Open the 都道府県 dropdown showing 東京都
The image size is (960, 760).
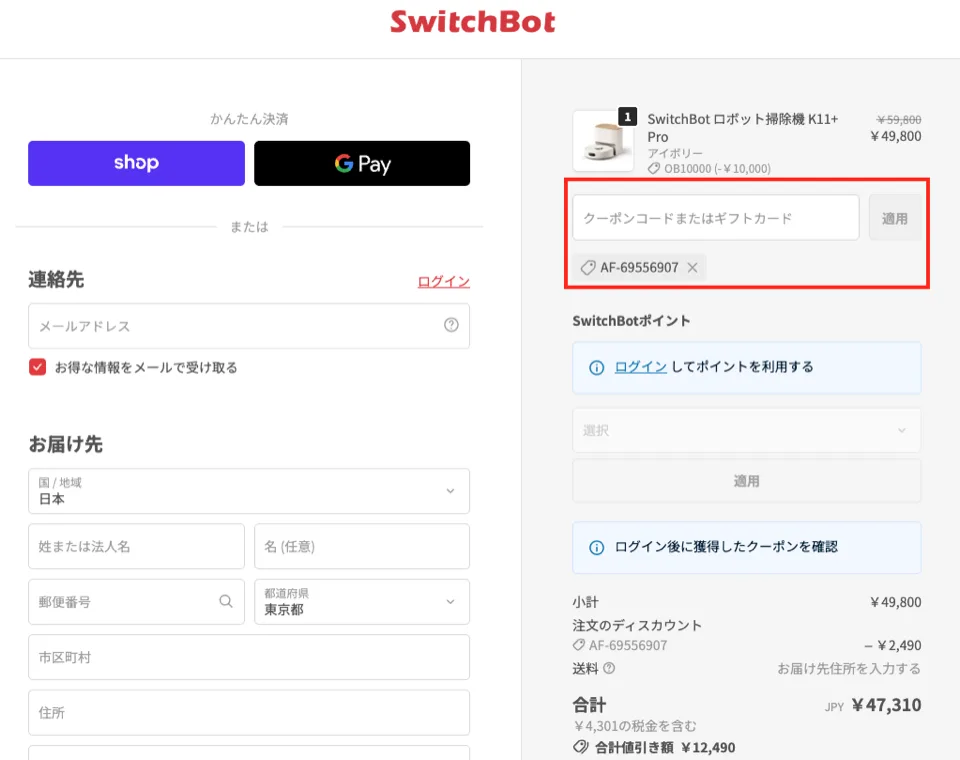pos(362,602)
